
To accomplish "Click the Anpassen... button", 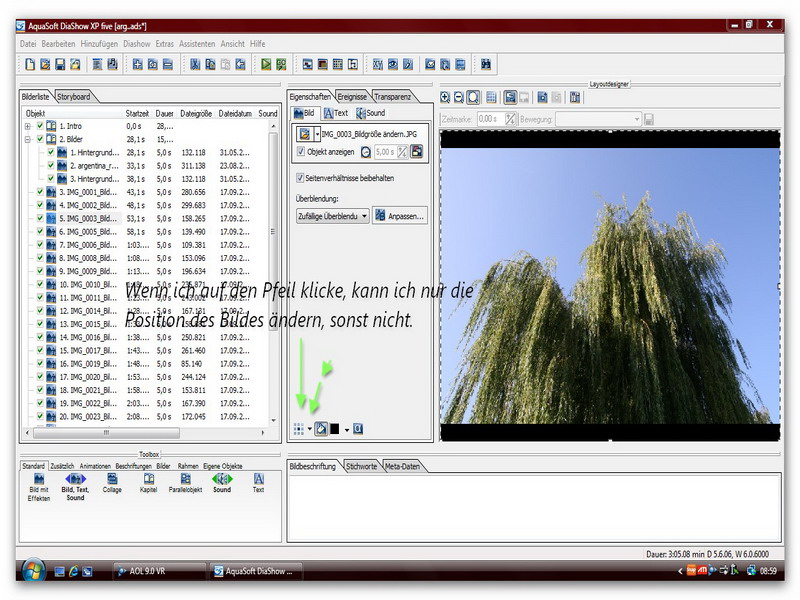I will coord(400,215).
